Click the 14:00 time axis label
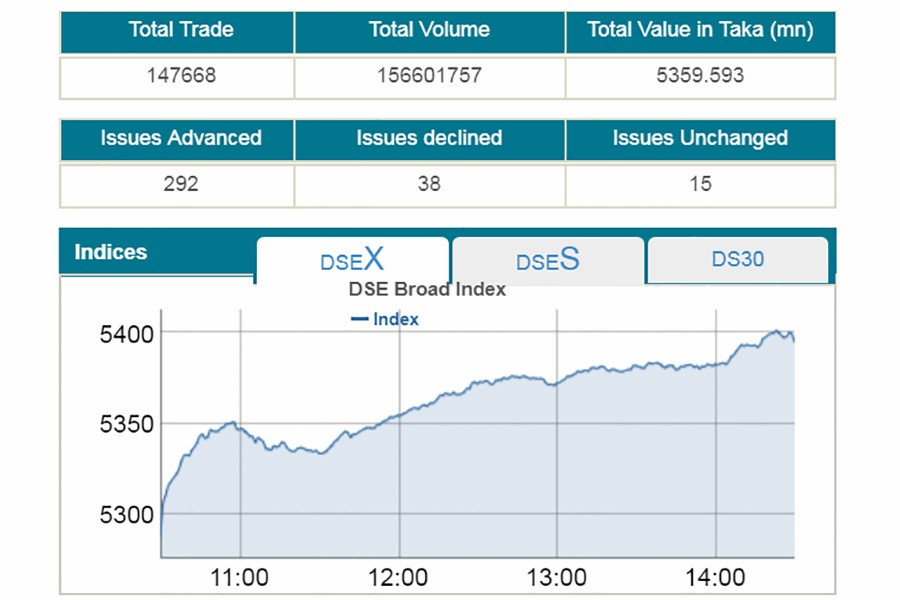This screenshot has width=900, height=600. point(715,577)
